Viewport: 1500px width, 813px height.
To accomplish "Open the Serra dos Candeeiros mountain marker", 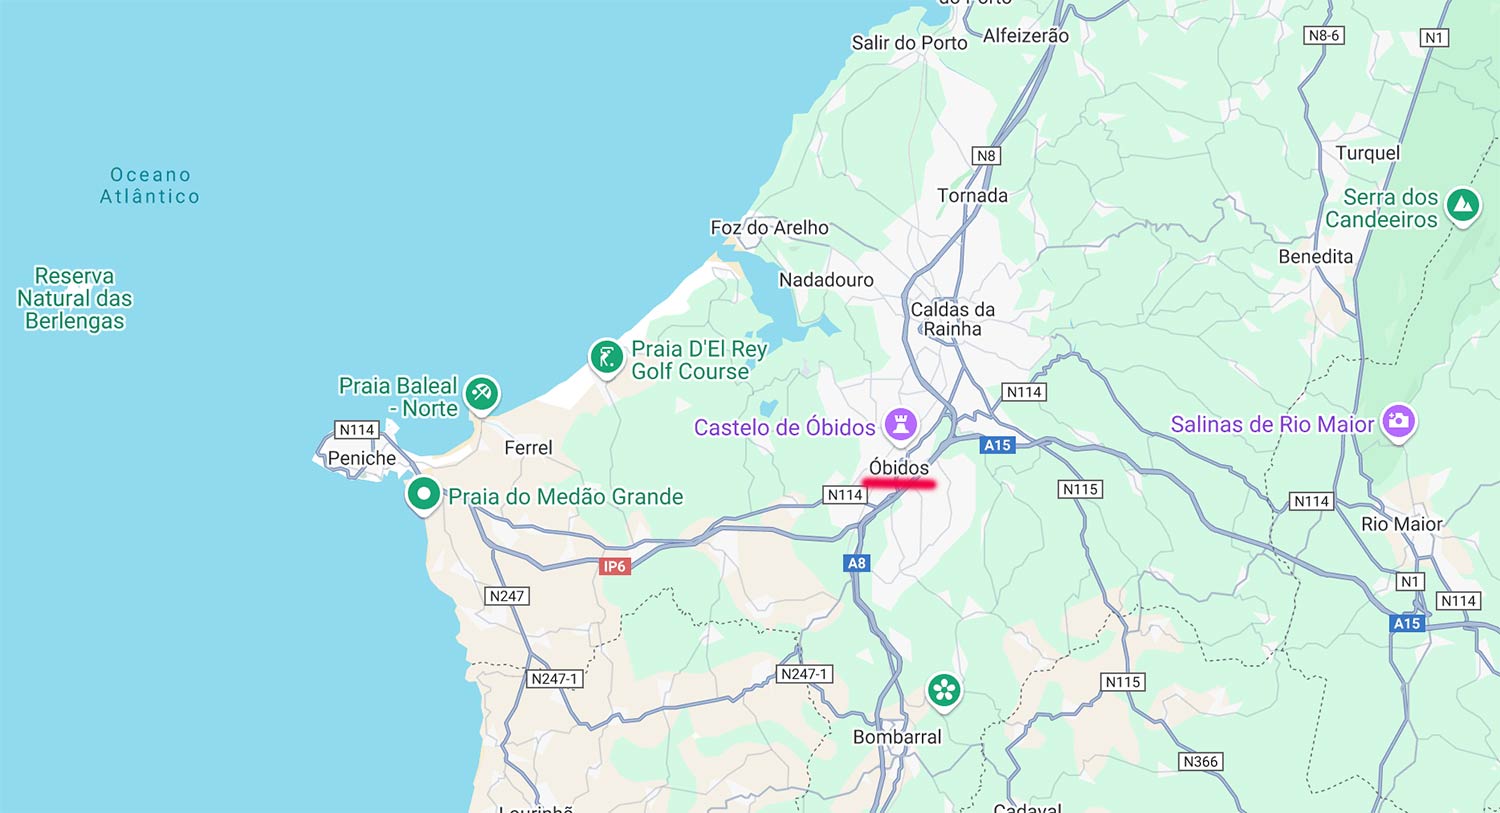I will click(x=1463, y=207).
